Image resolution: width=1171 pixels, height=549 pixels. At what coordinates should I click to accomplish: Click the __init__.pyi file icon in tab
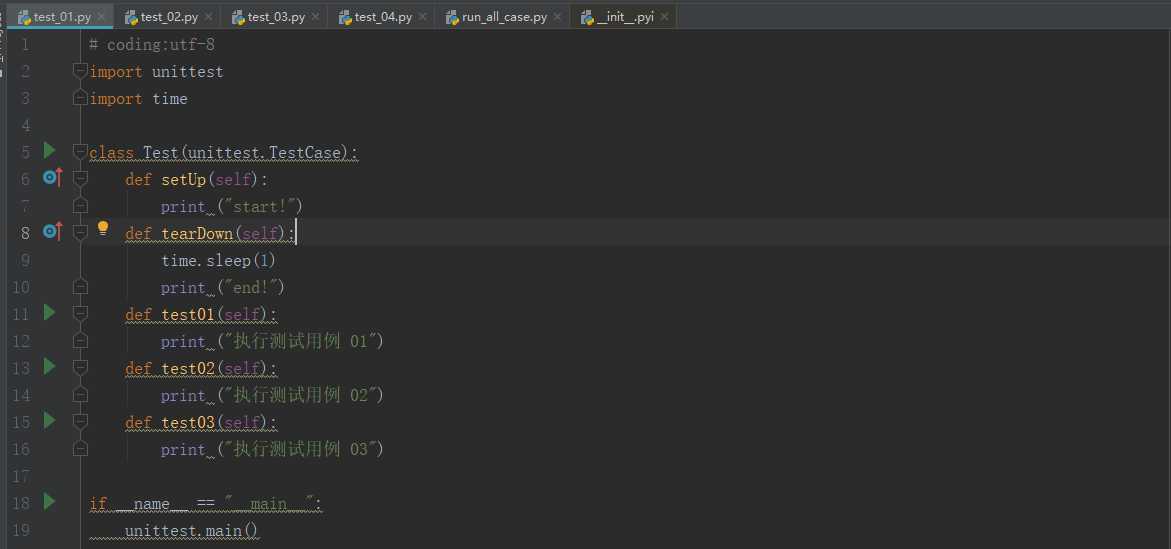(x=587, y=17)
